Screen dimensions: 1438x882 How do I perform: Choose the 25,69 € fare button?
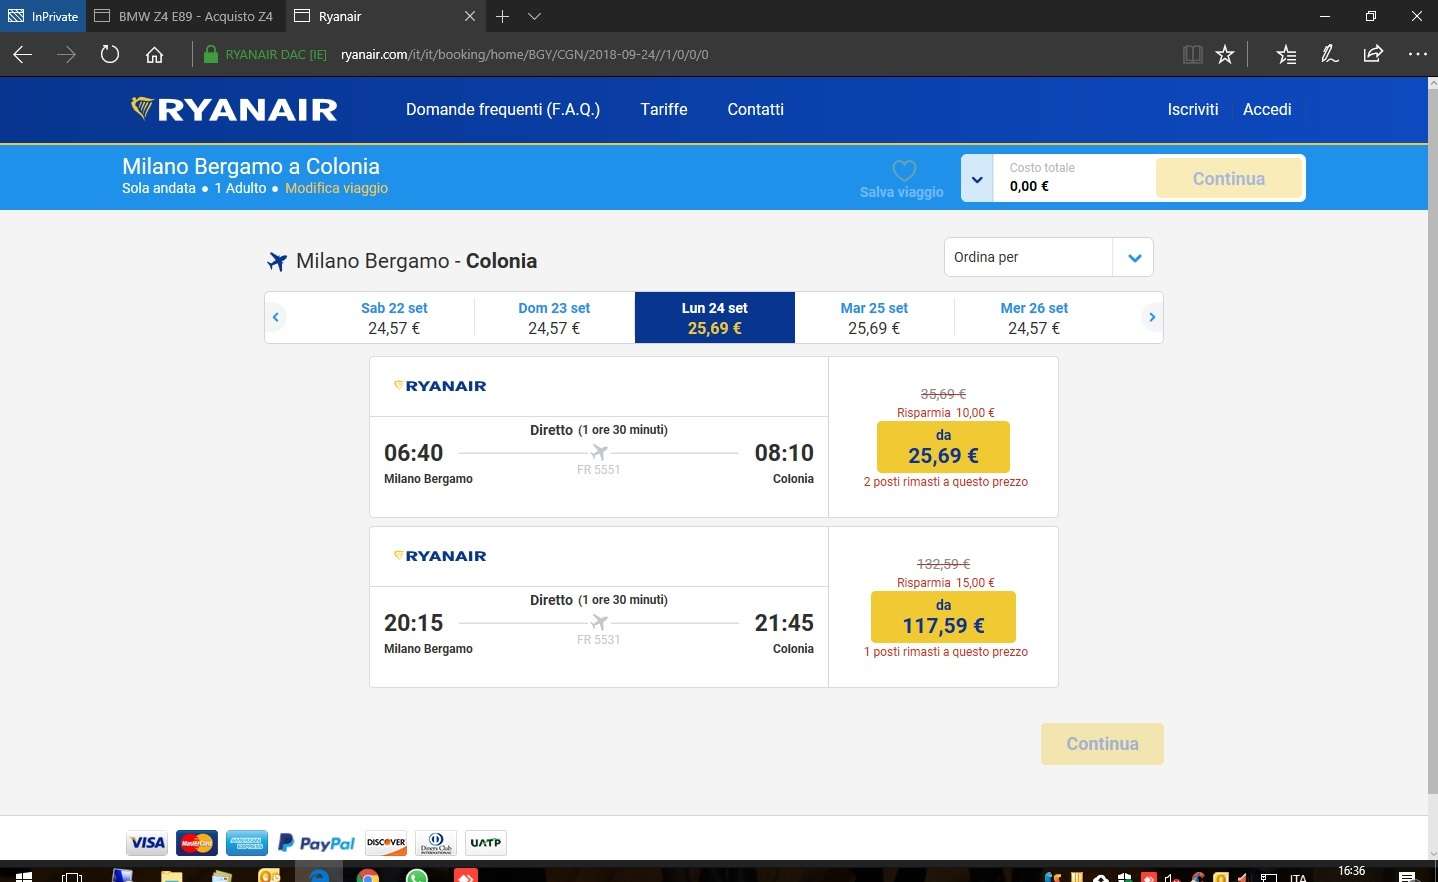(943, 447)
